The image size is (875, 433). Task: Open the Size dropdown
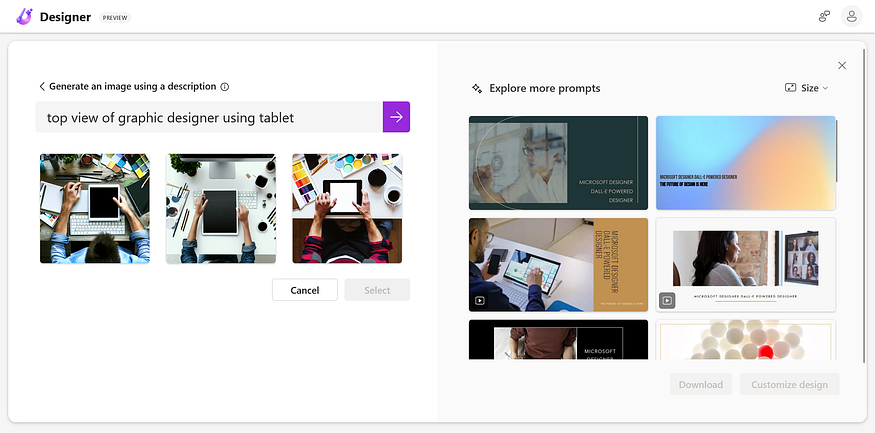(806, 88)
